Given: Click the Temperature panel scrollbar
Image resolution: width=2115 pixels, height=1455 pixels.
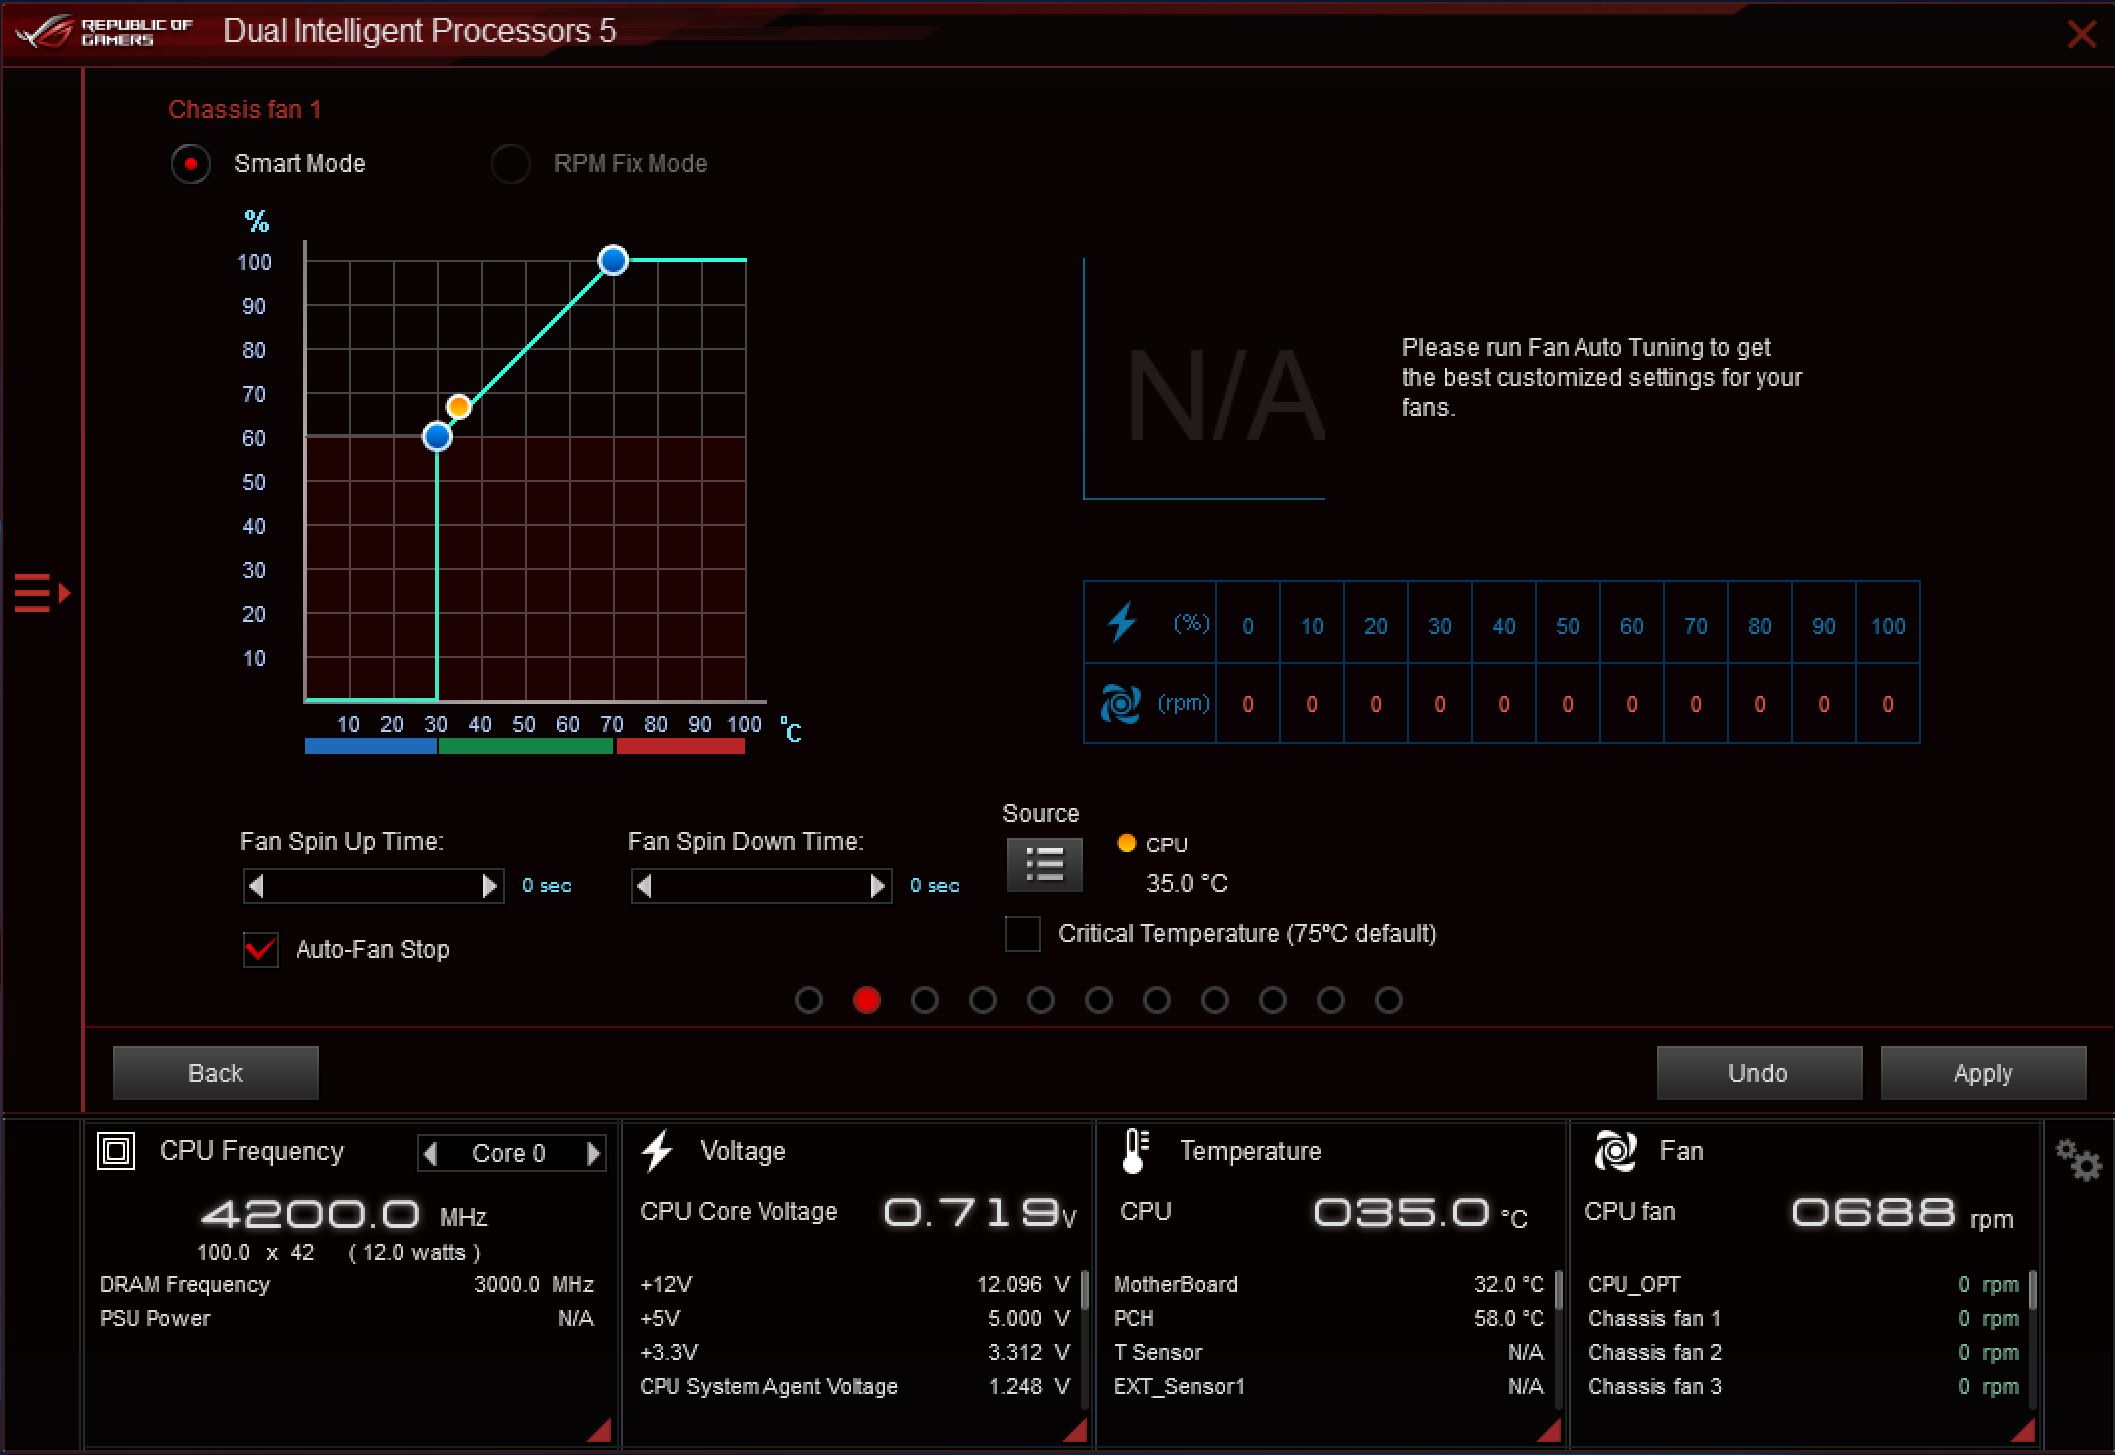Looking at the screenshot, I should point(1558,1290).
